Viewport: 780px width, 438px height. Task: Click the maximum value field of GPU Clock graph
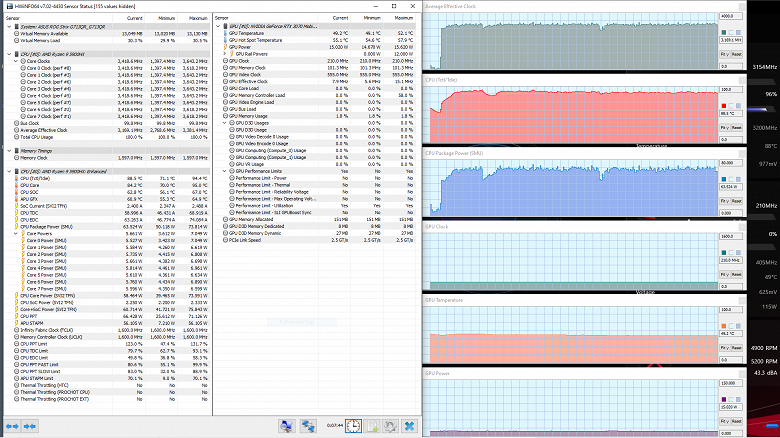(x=732, y=236)
